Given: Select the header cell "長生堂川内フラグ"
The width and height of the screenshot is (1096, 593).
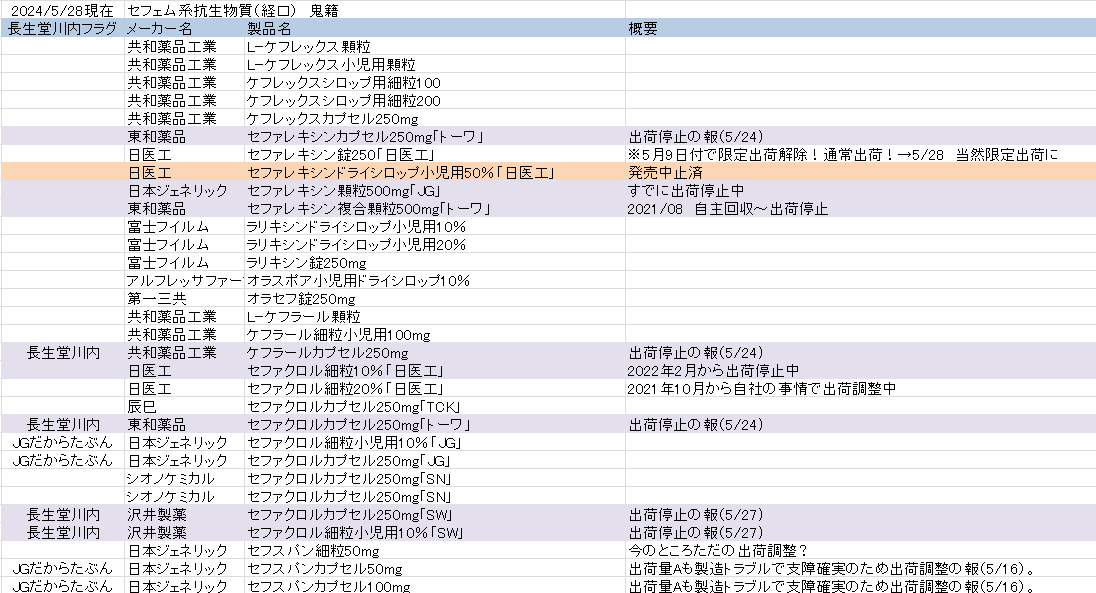Looking at the screenshot, I should point(62,29).
